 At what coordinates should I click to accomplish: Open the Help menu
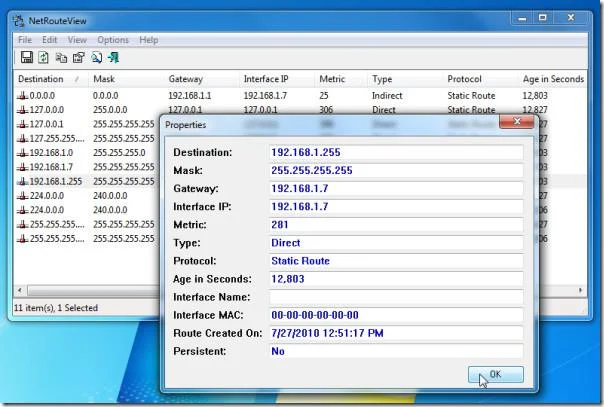click(x=149, y=40)
